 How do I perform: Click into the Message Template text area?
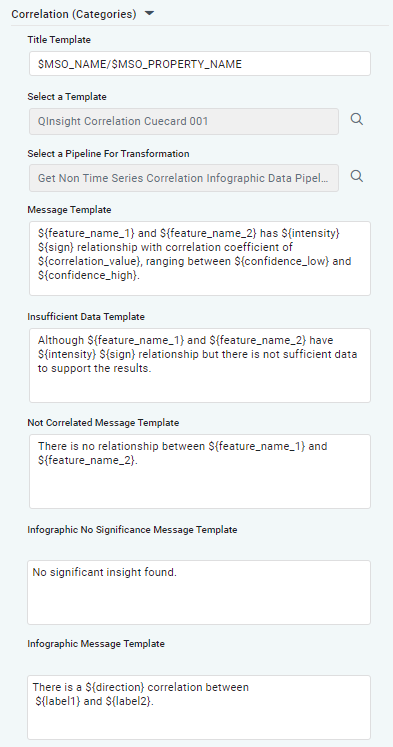[200, 258]
